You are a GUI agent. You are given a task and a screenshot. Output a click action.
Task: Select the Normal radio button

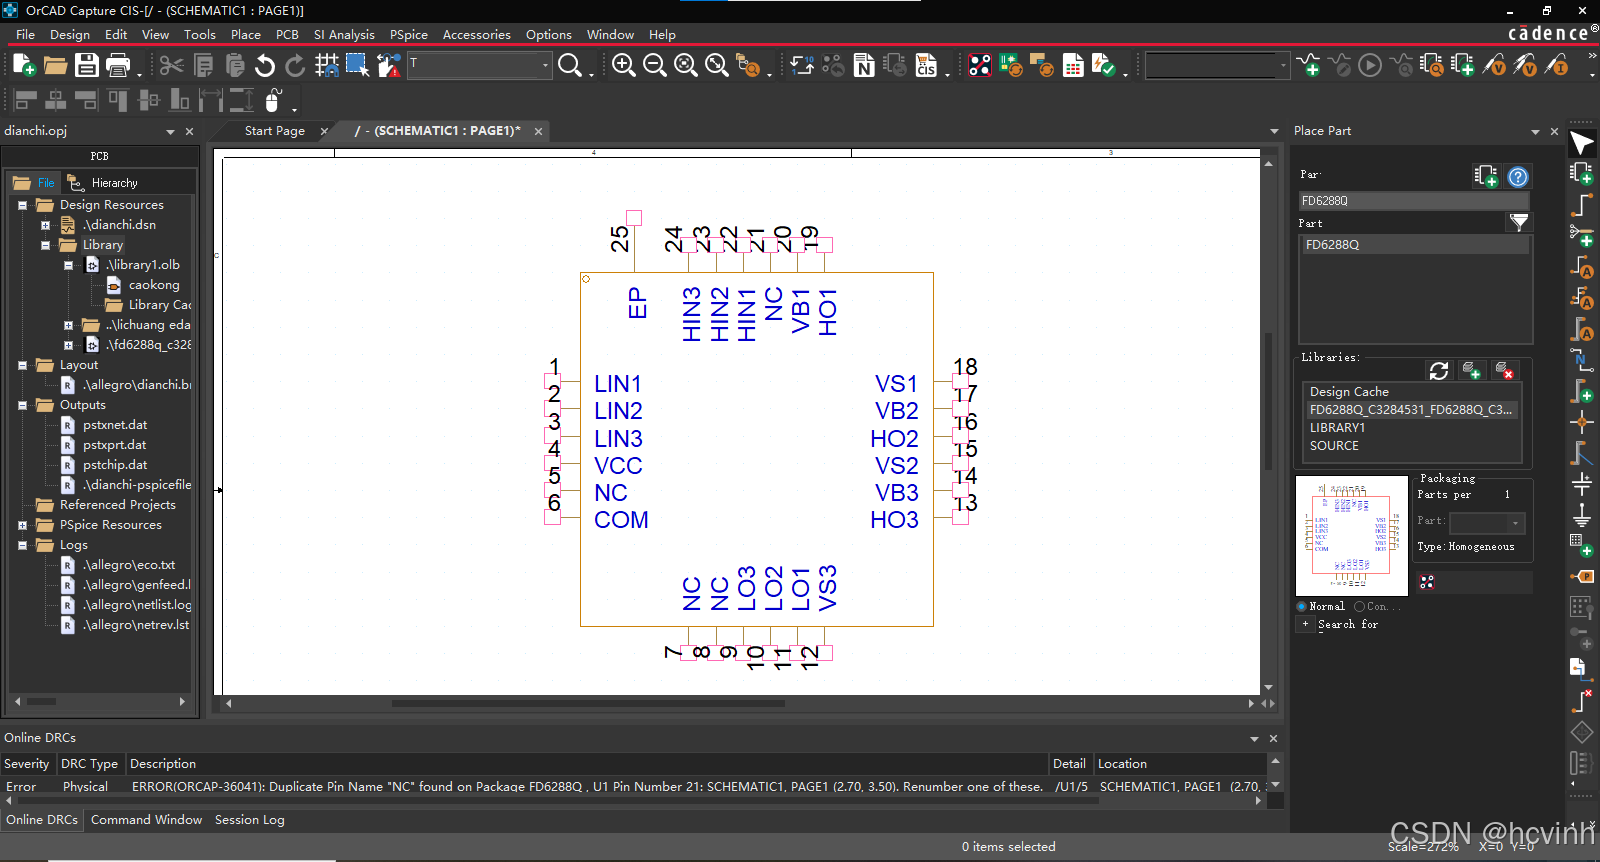[x=1301, y=606]
